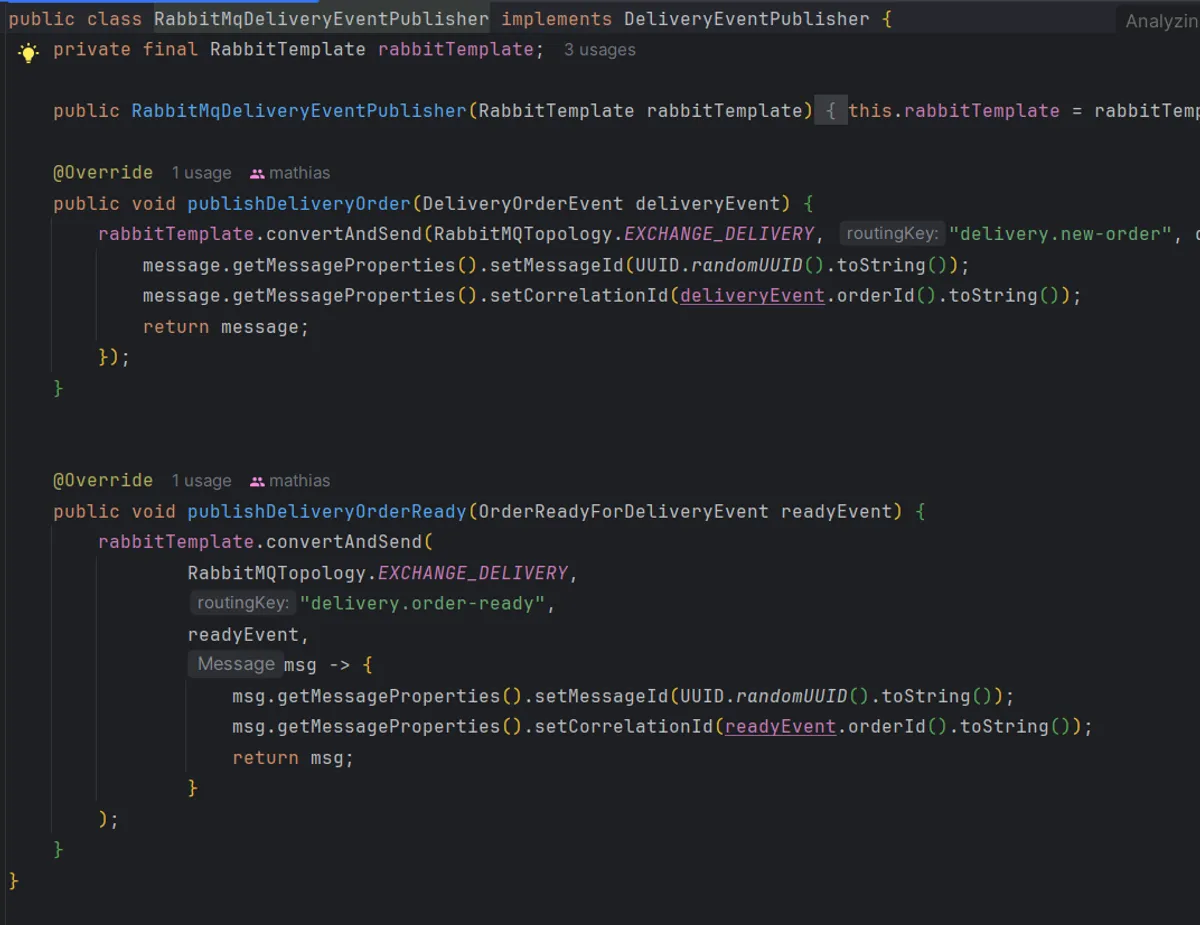Expand the folded constructor body brace
Viewport: 1200px width, 925px height.
pos(830,111)
